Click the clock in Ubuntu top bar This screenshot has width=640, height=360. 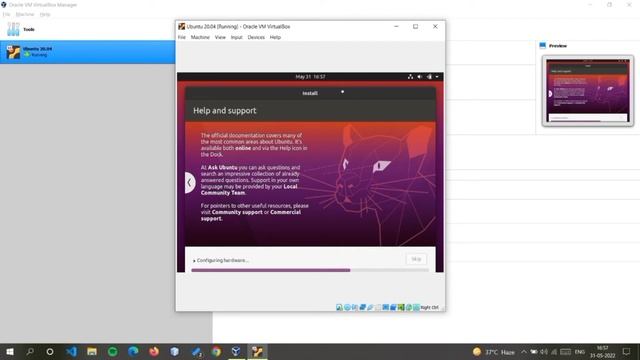(x=310, y=76)
